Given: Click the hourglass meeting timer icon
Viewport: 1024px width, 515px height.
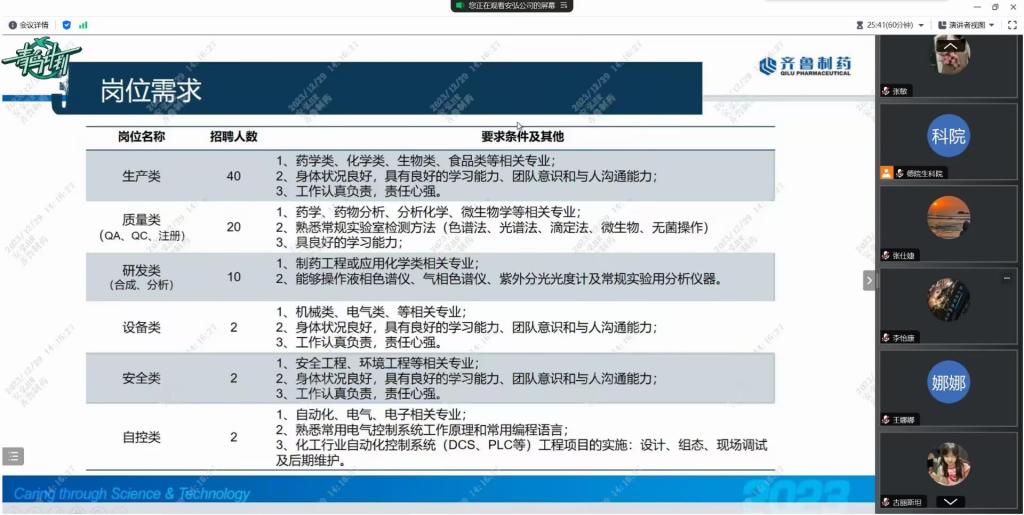Looking at the screenshot, I should pos(859,25).
